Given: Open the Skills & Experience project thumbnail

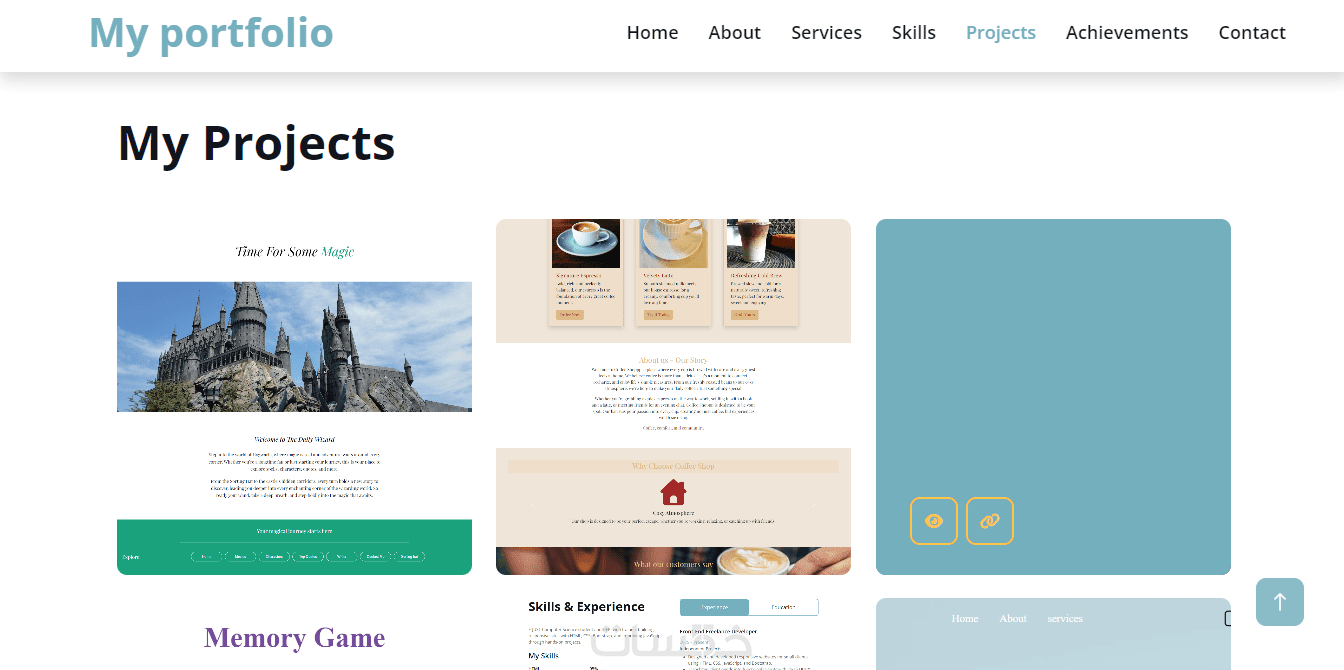Looking at the screenshot, I should 673,635.
